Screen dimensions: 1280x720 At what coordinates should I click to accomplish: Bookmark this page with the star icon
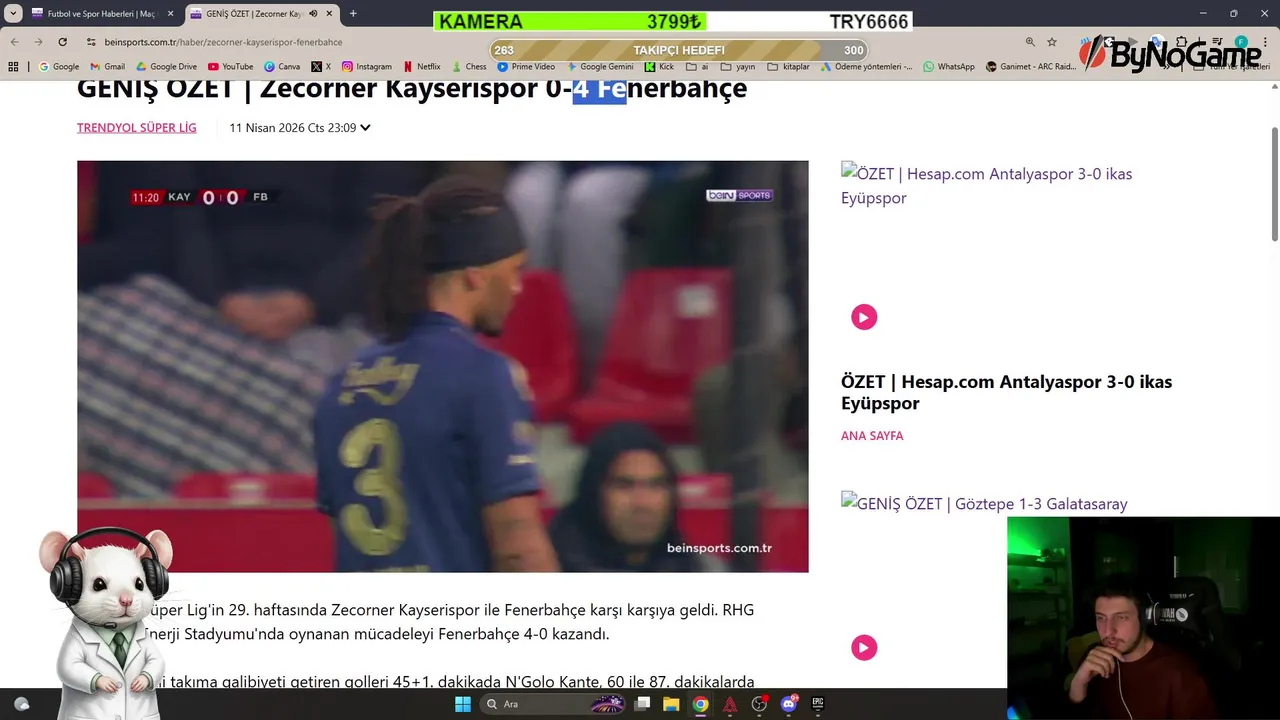click(1052, 42)
